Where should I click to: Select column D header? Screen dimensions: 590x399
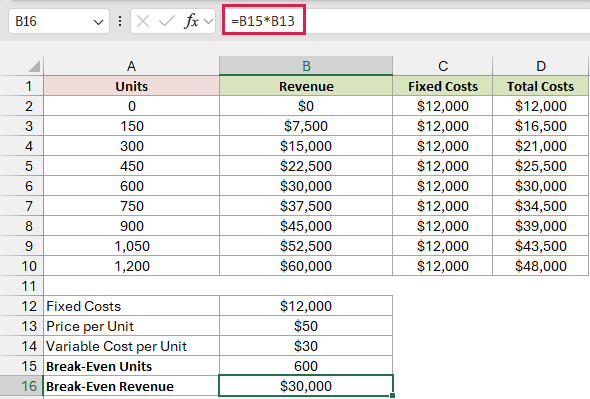pyautogui.click(x=540, y=66)
